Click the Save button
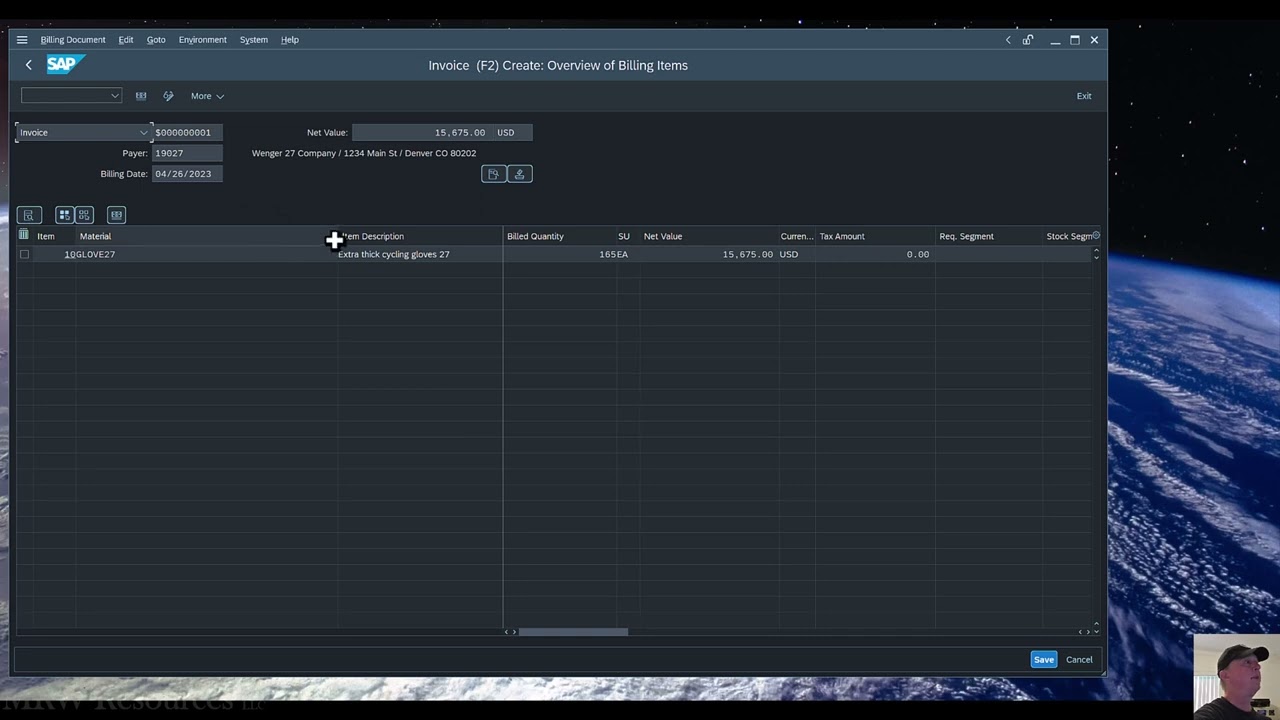1280x720 pixels. [x=1044, y=660]
